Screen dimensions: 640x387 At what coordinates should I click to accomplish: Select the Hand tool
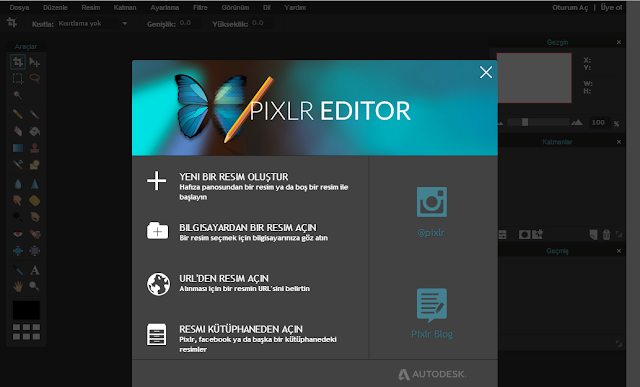click(x=18, y=286)
